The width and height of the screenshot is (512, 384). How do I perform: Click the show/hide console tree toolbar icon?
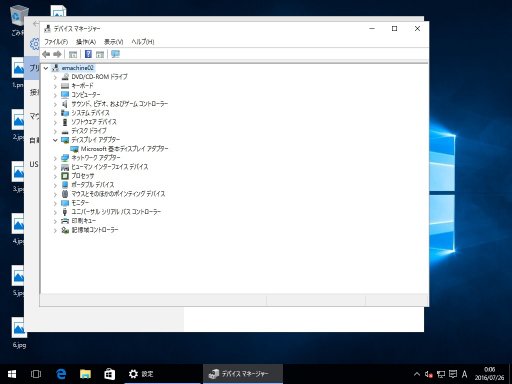pyautogui.click(x=73, y=54)
